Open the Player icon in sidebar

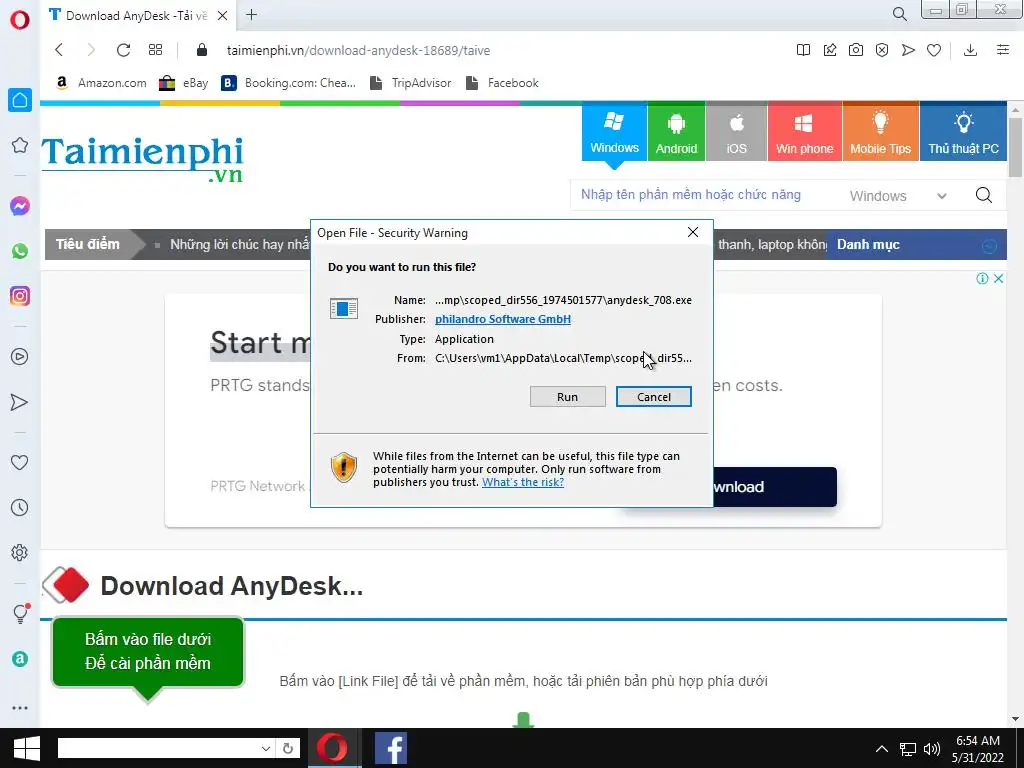point(20,357)
